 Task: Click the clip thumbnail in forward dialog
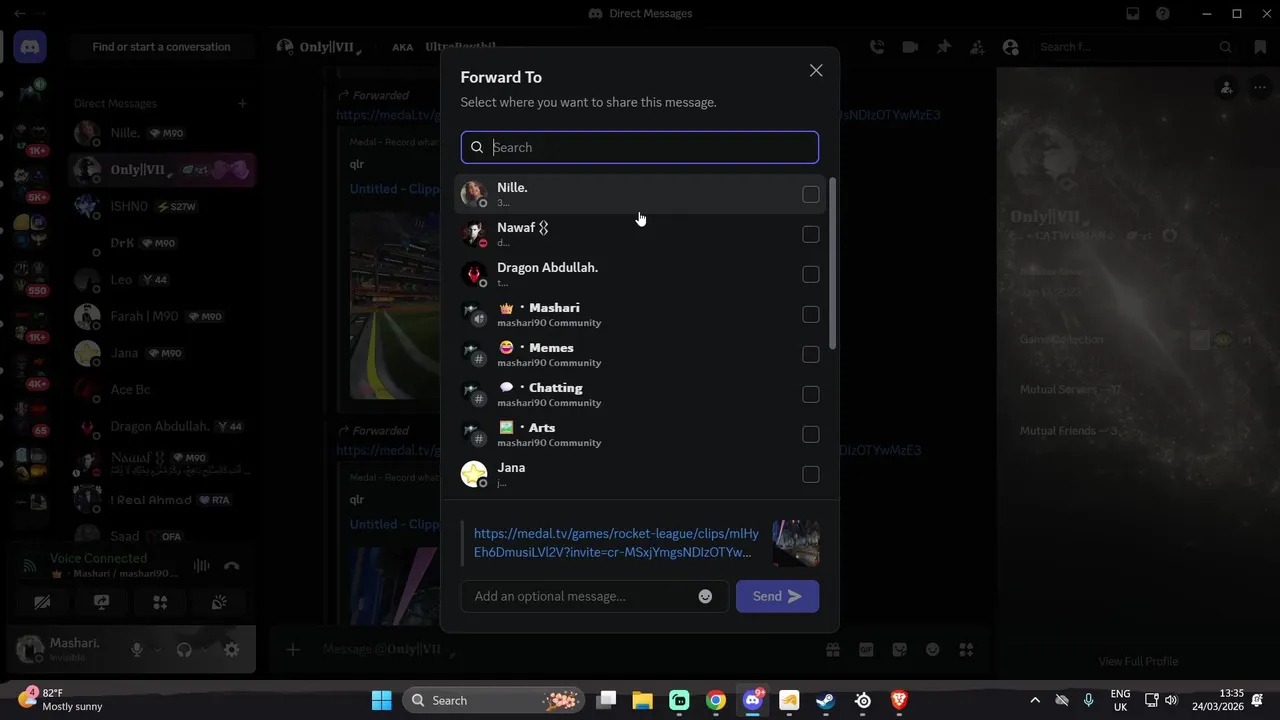tap(796, 543)
